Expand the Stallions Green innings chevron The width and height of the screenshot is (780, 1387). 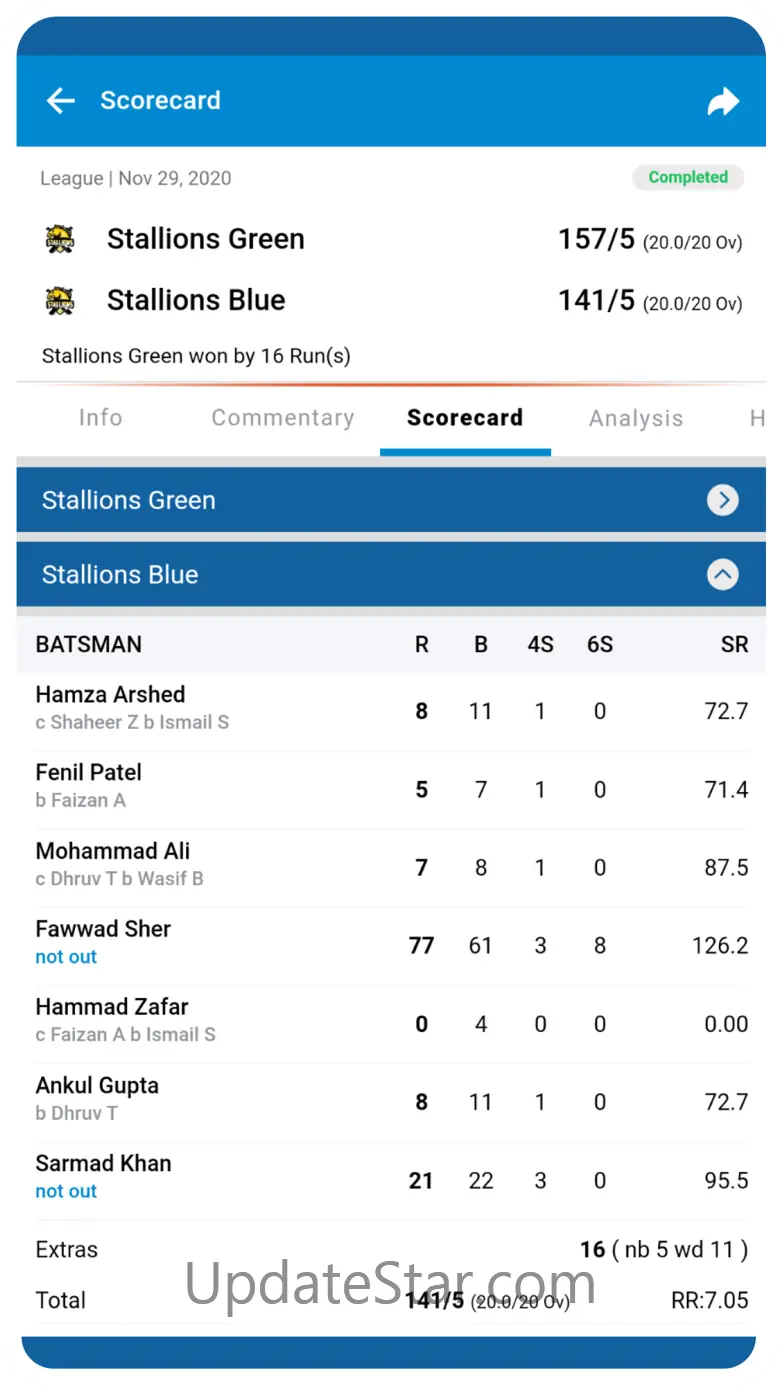(x=722, y=500)
